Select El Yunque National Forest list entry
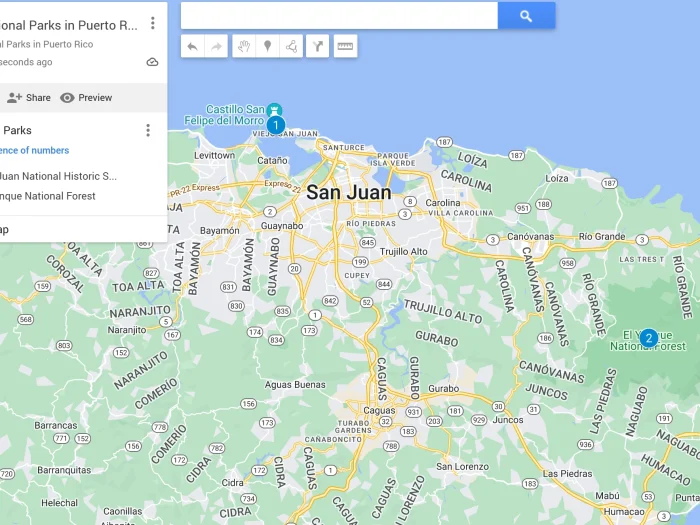 click(x=47, y=196)
